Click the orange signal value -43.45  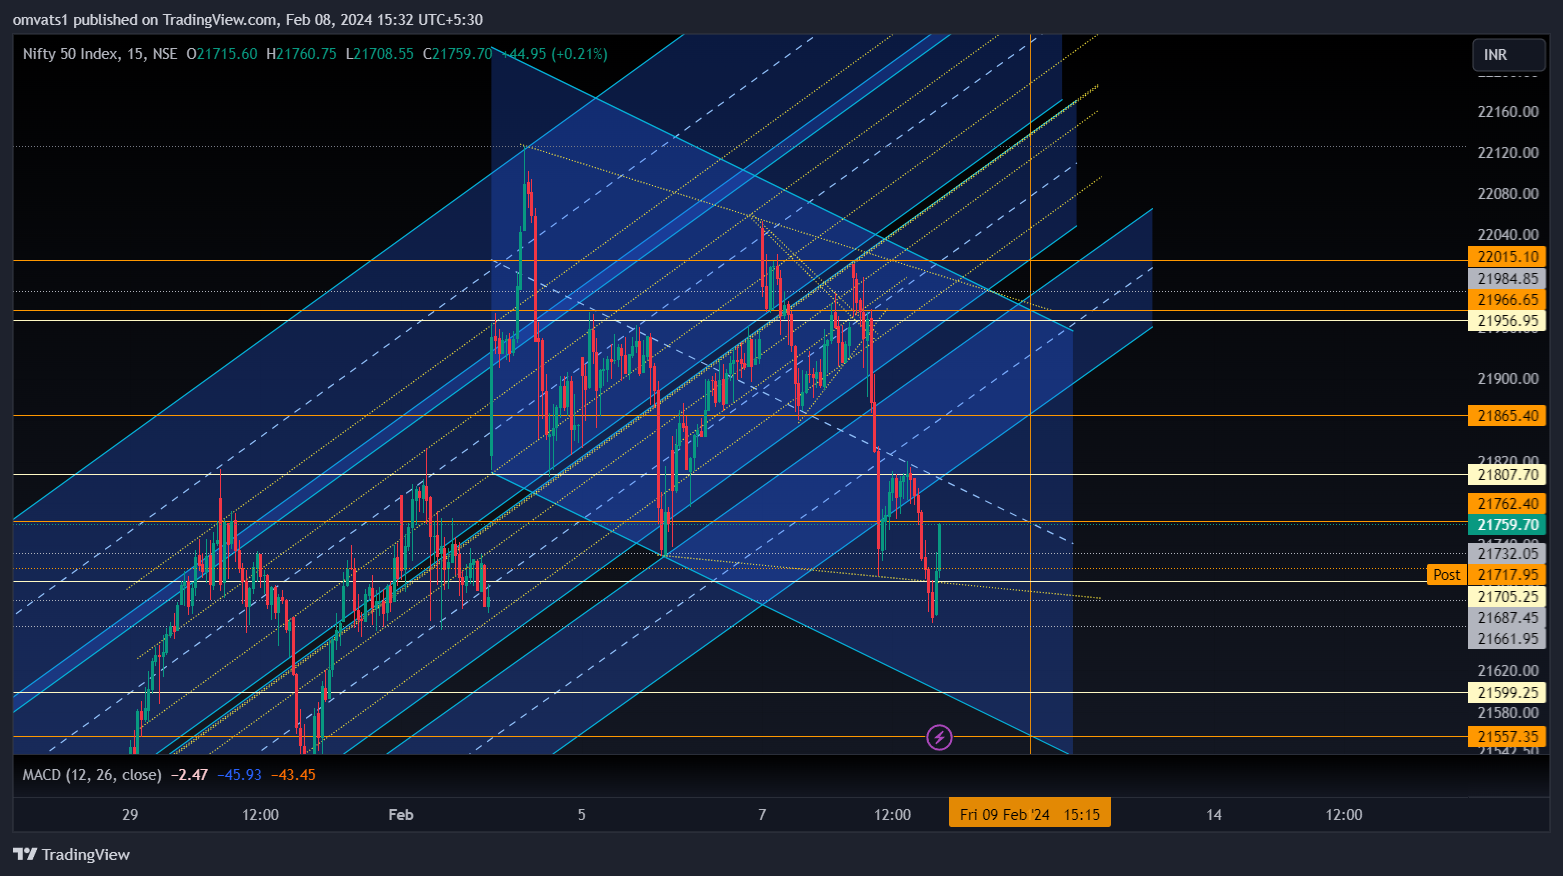293,775
